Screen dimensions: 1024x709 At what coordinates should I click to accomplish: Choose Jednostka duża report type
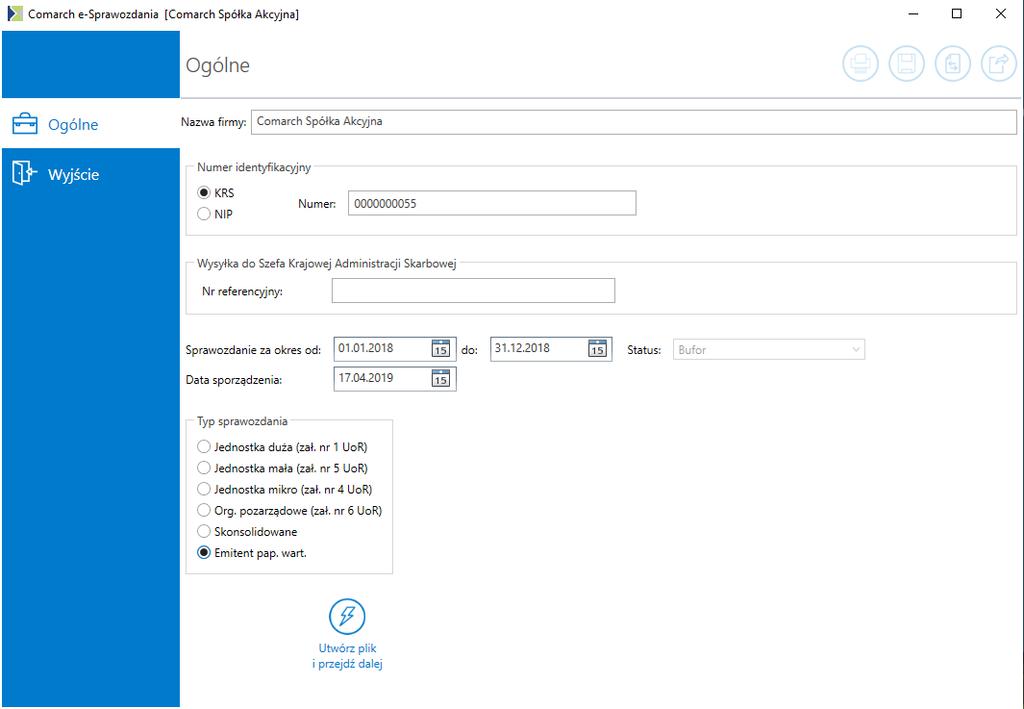(204, 447)
